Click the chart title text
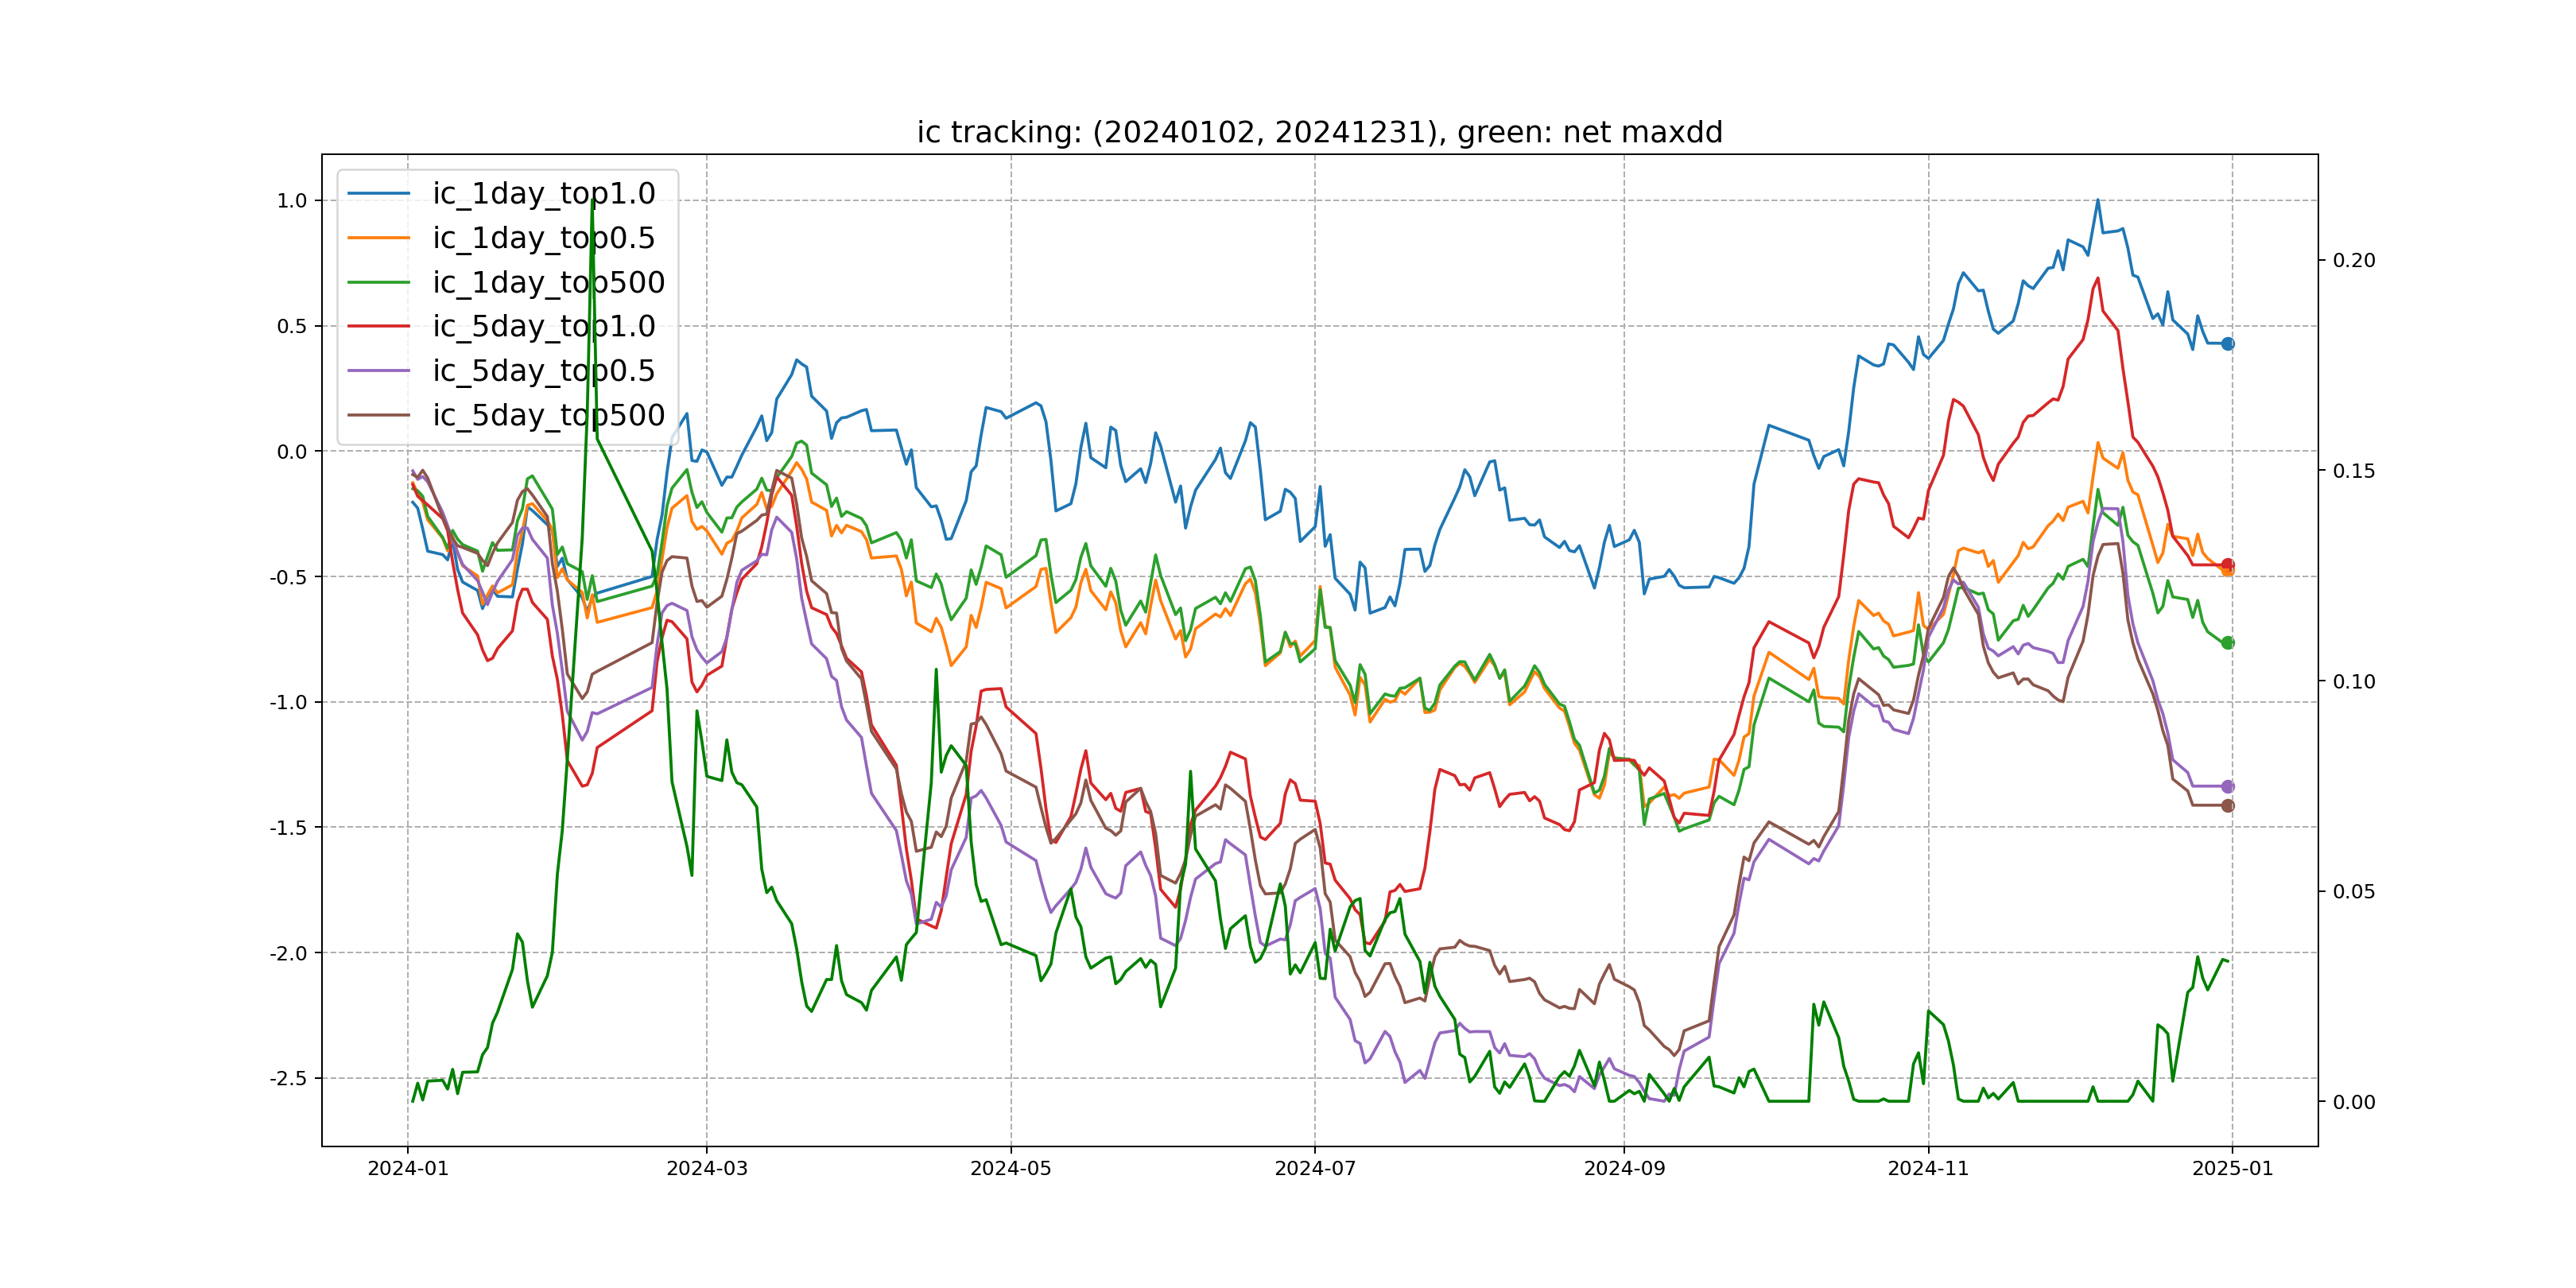Screen dimensions: 2576x1288 coord(1319,133)
